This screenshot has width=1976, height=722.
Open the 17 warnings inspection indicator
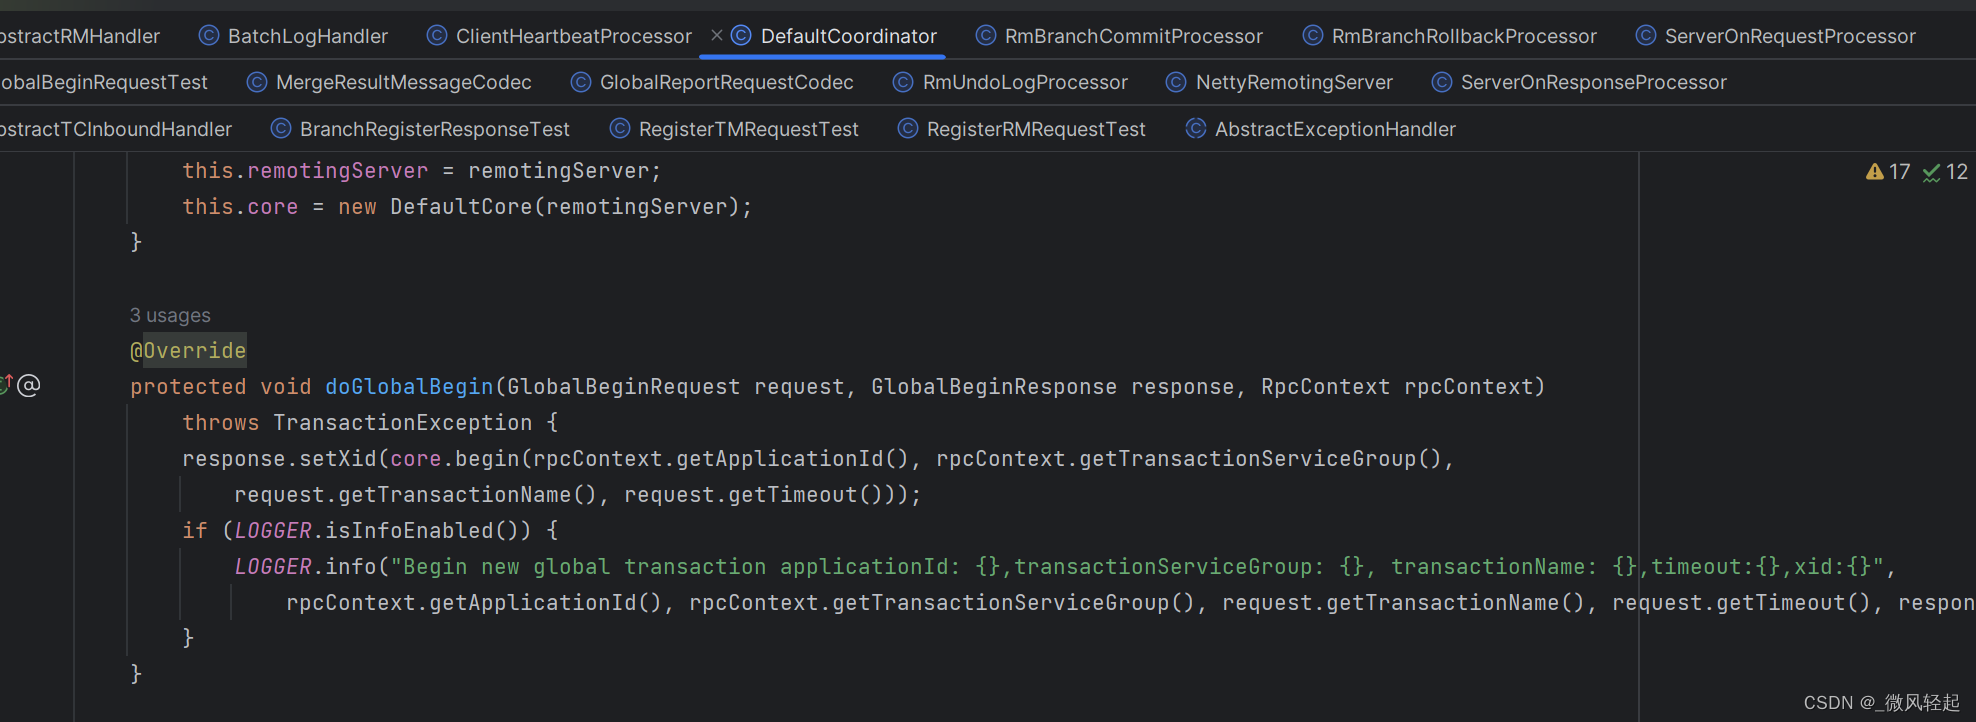coord(1888,172)
